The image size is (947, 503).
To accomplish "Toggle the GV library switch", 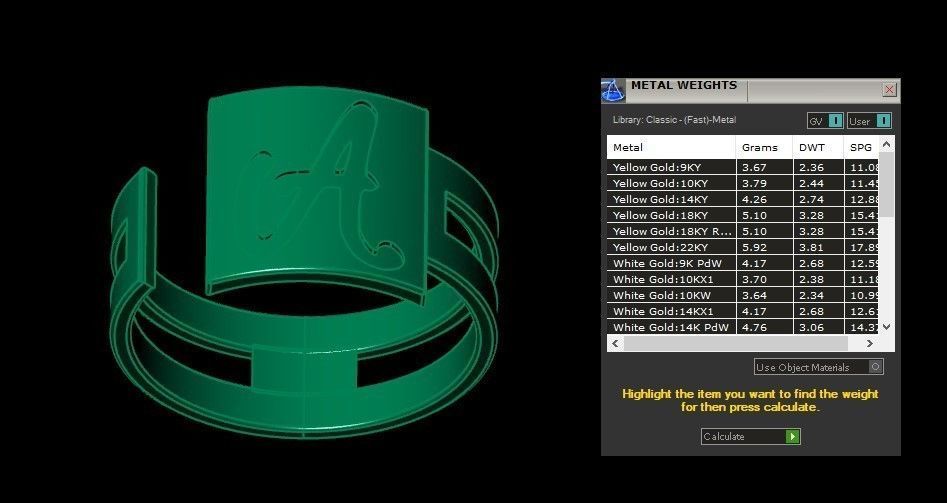I will point(825,121).
